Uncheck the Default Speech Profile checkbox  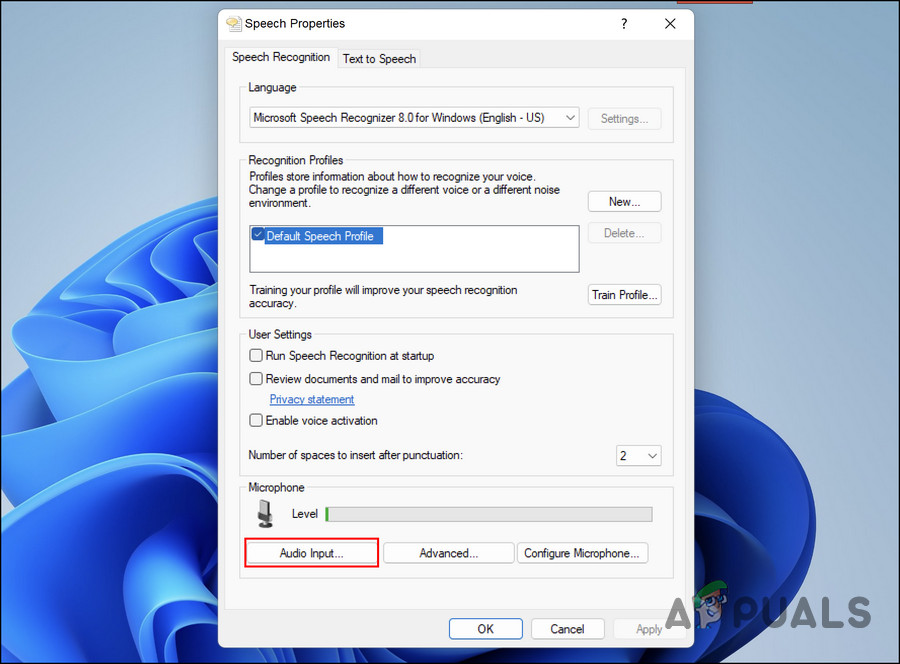(258, 235)
